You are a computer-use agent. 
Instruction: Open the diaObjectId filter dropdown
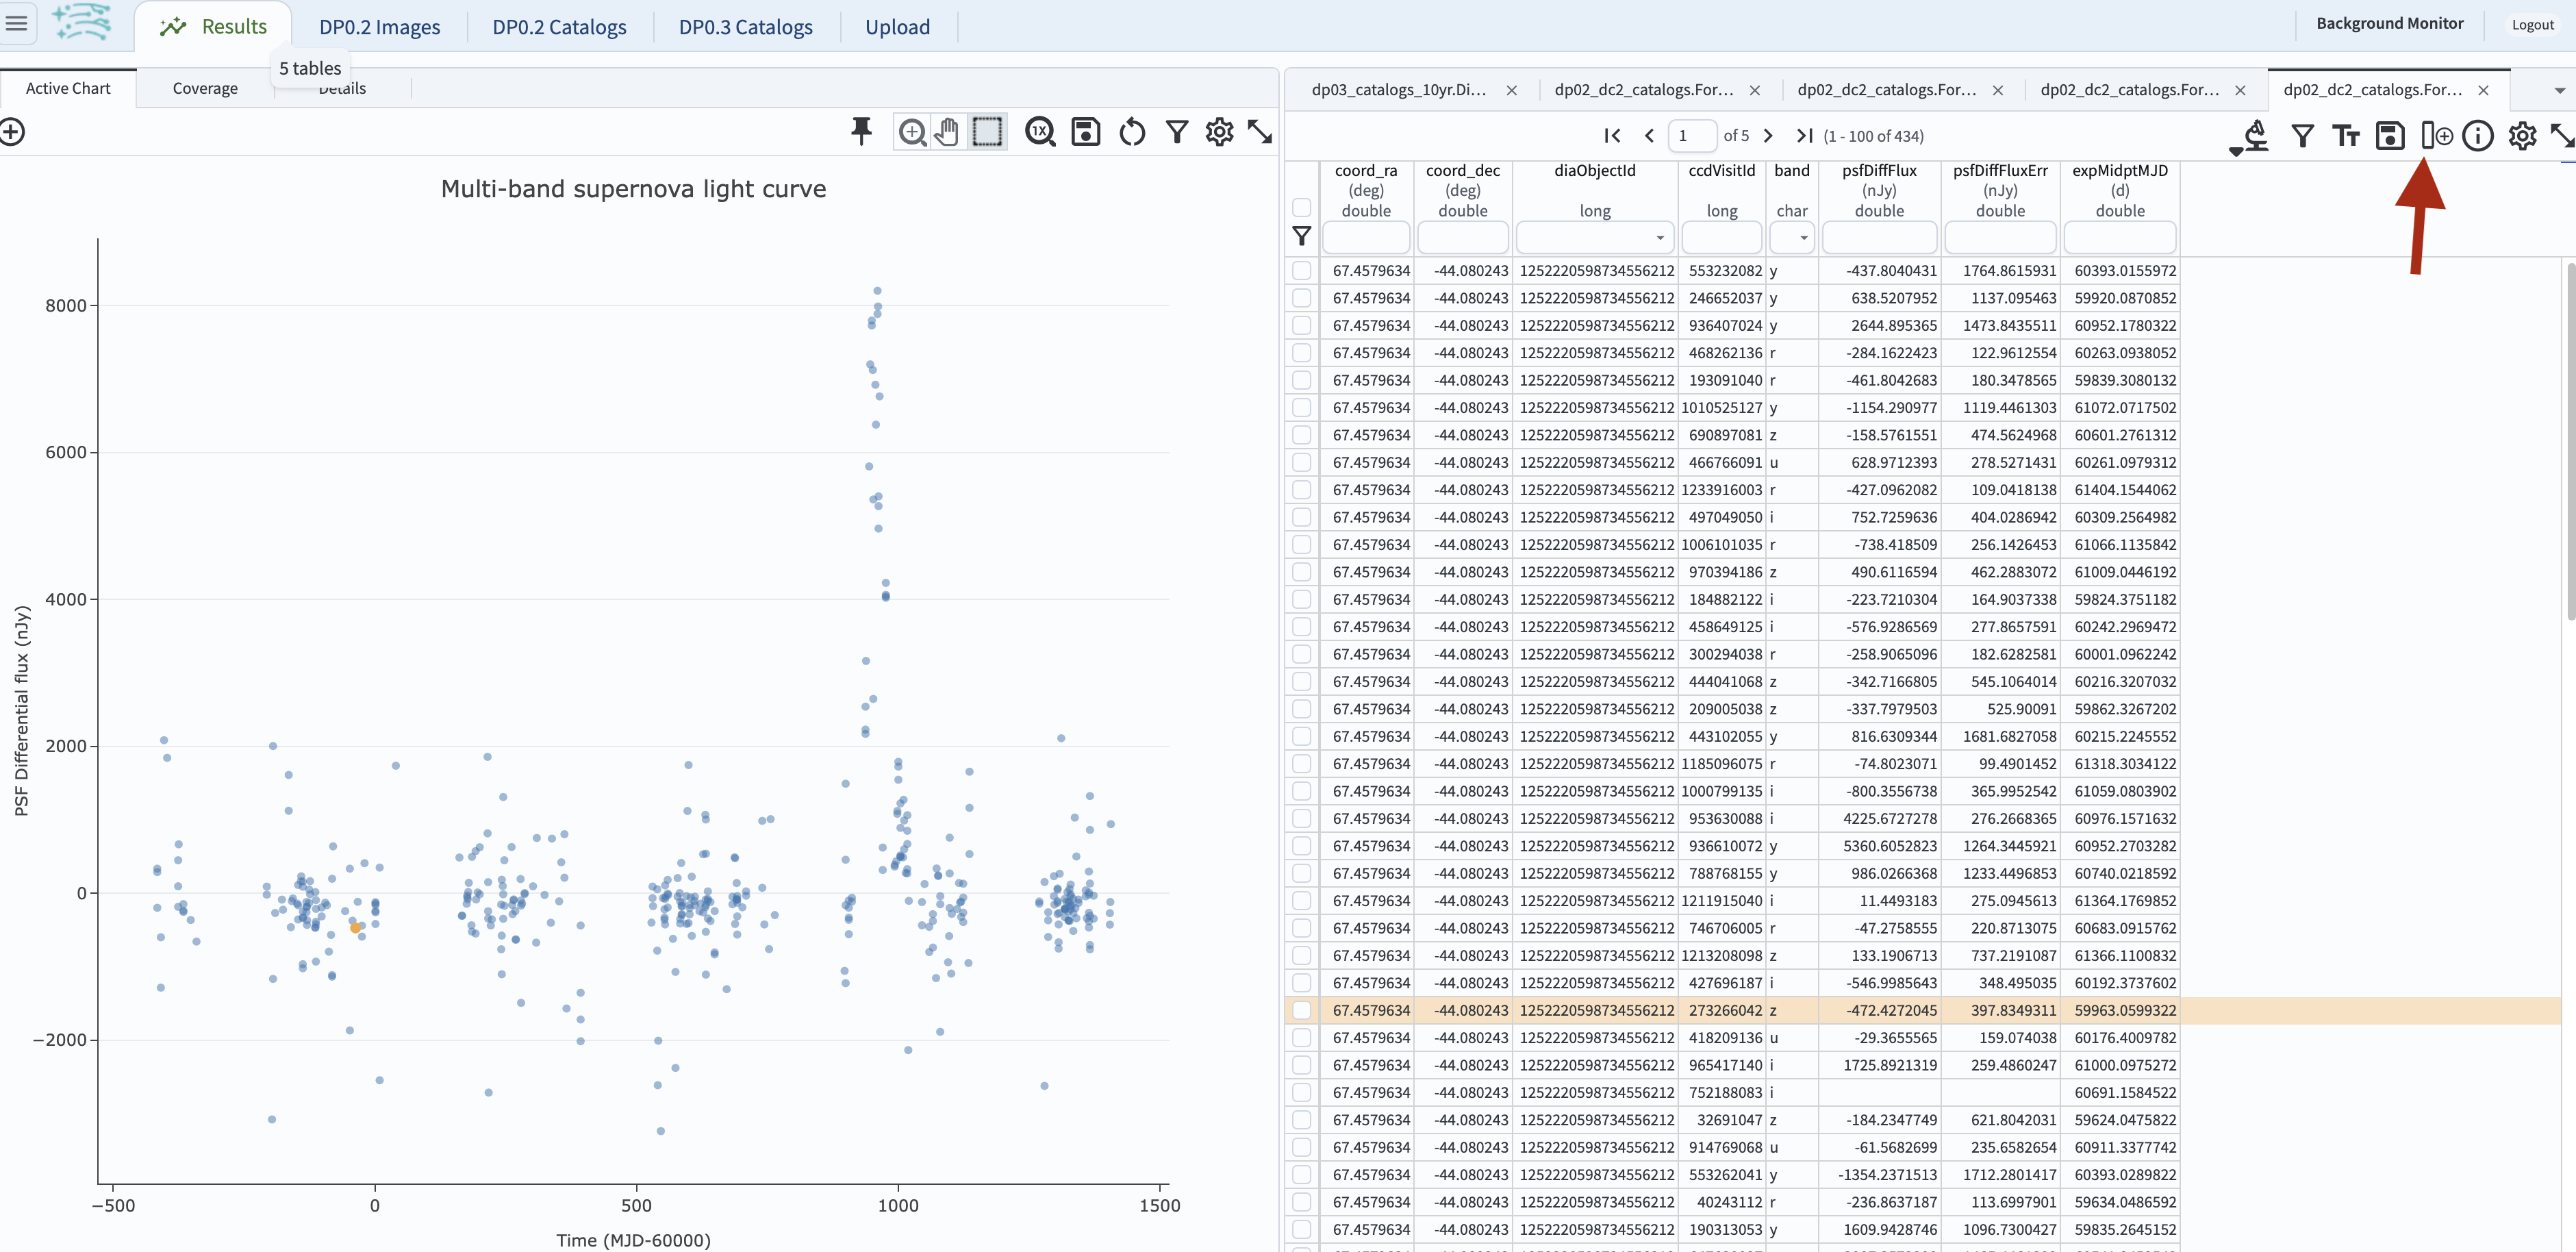click(1660, 237)
